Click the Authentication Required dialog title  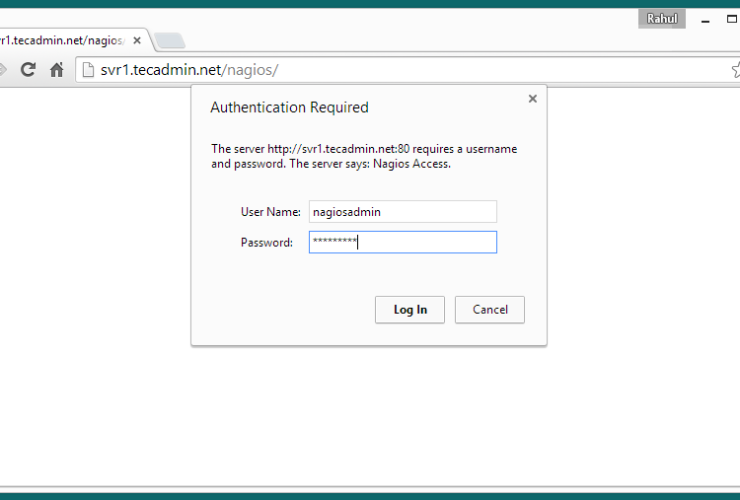coord(289,108)
